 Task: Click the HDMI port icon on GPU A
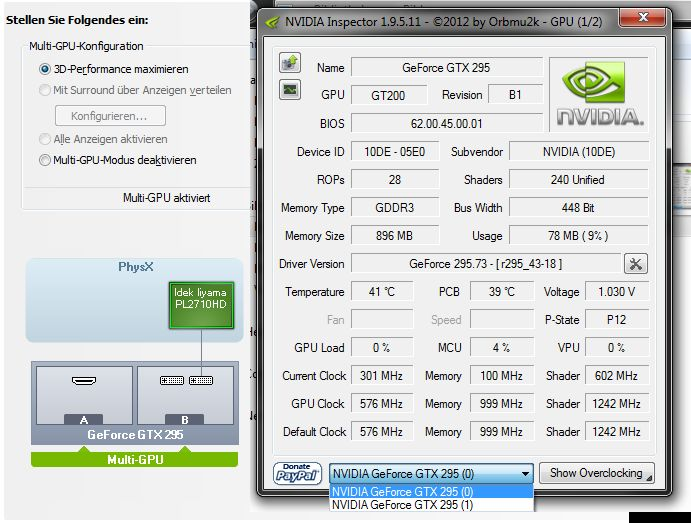pyautogui.click(x=84, y=380)
